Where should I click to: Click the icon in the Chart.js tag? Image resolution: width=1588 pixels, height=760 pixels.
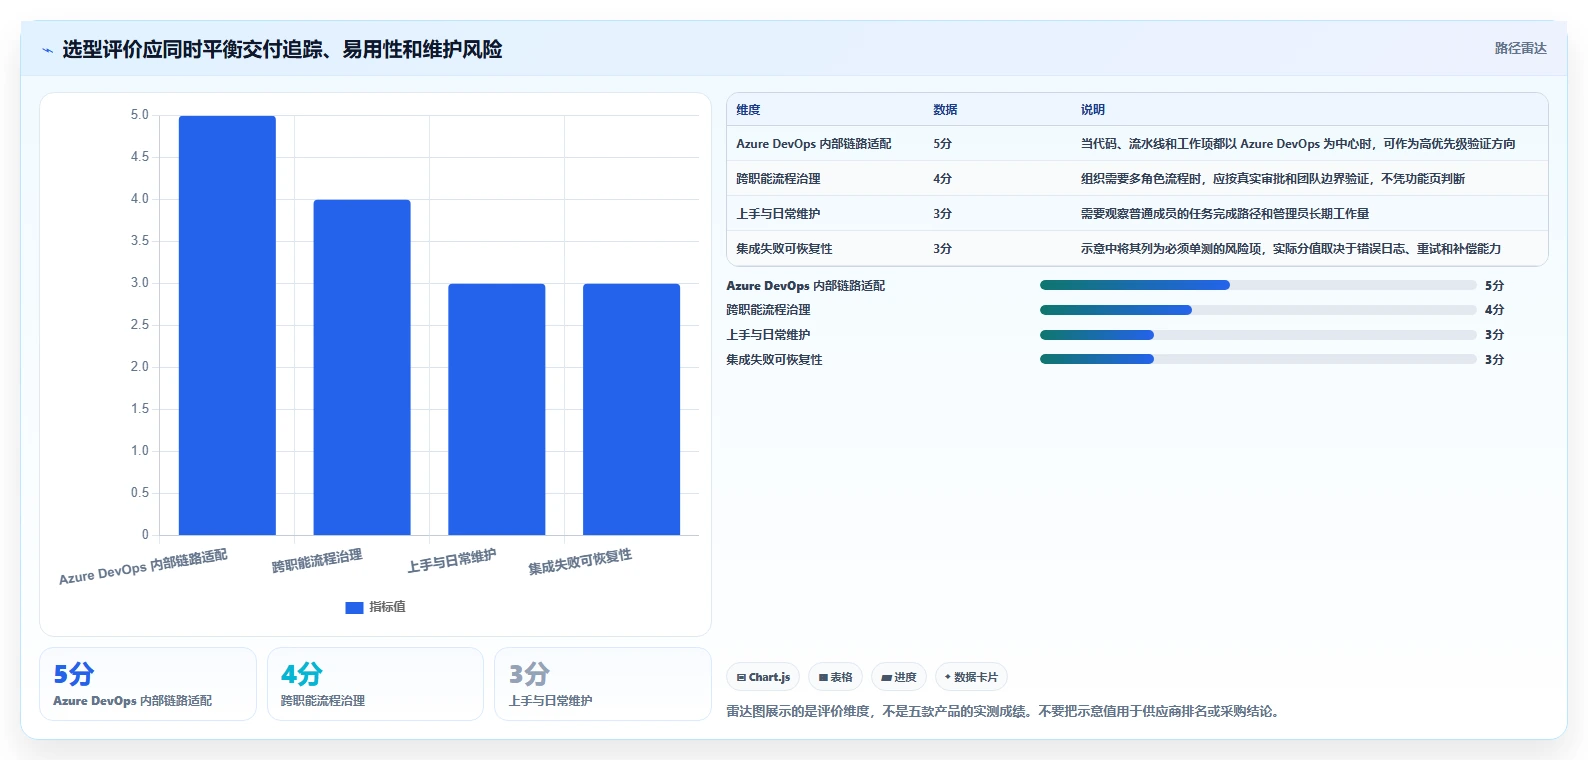[x=741, y=677]
